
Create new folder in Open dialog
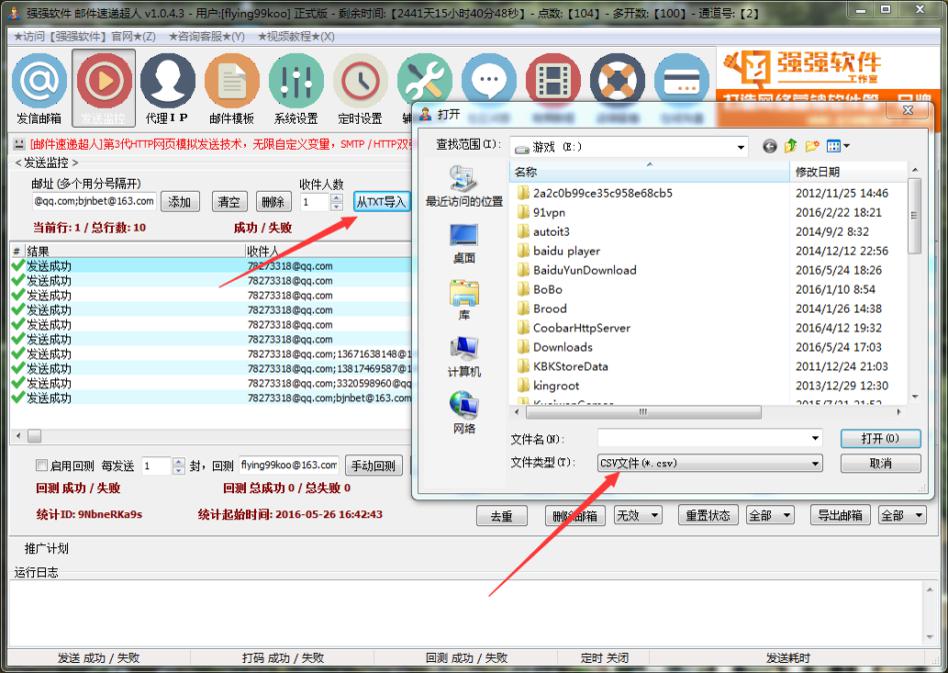point(811,146)
